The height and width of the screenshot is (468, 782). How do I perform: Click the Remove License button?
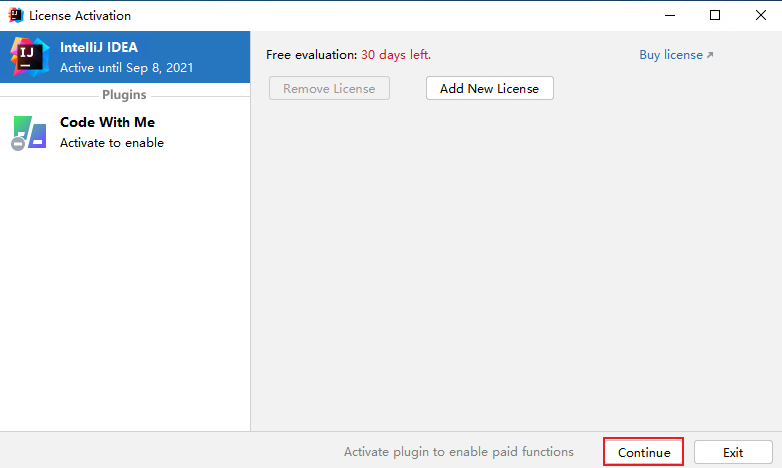point(329,88)
